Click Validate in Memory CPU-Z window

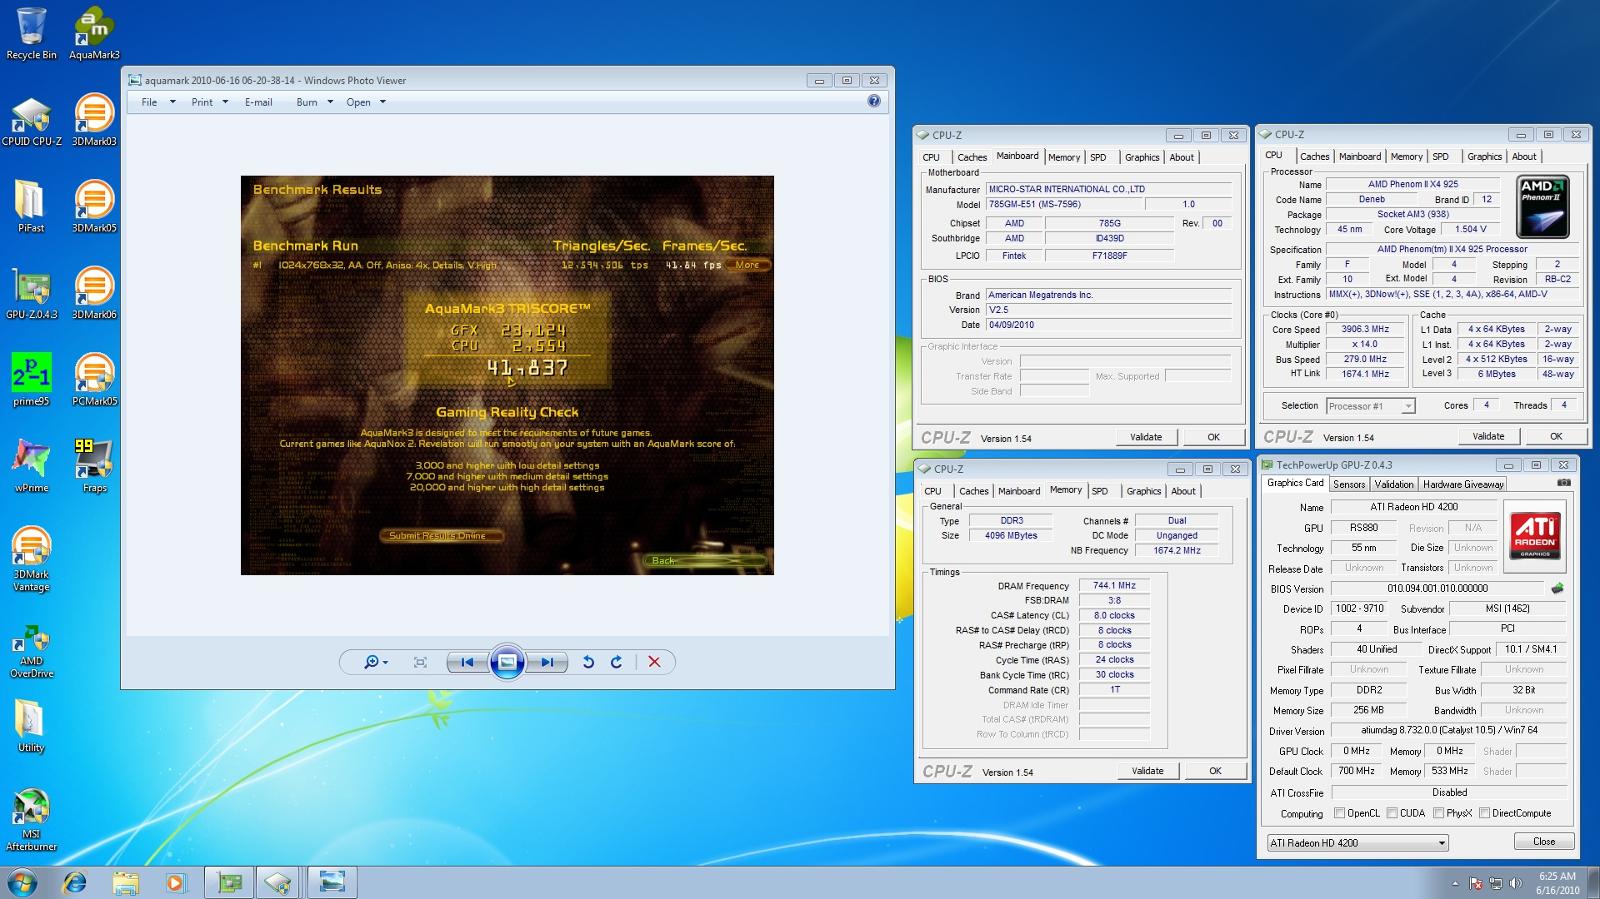[x=1147, y=771]
